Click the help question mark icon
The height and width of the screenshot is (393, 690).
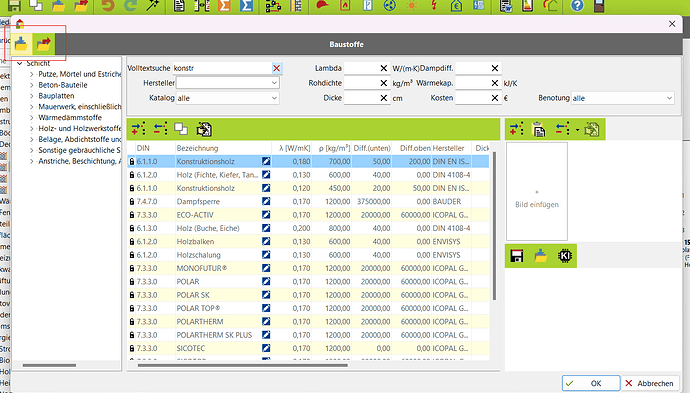click(577, 6)
